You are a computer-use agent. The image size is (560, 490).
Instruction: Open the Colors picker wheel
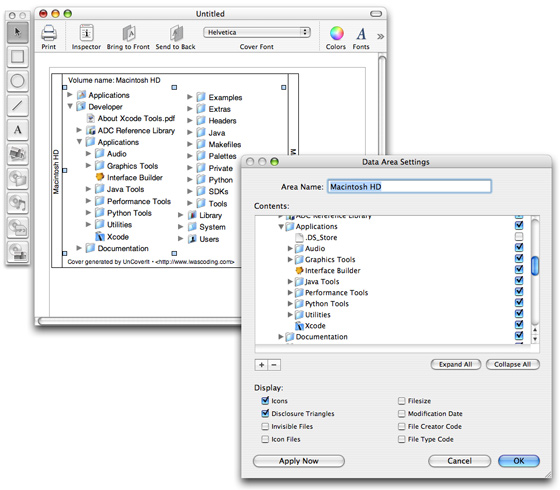(336, 33)
